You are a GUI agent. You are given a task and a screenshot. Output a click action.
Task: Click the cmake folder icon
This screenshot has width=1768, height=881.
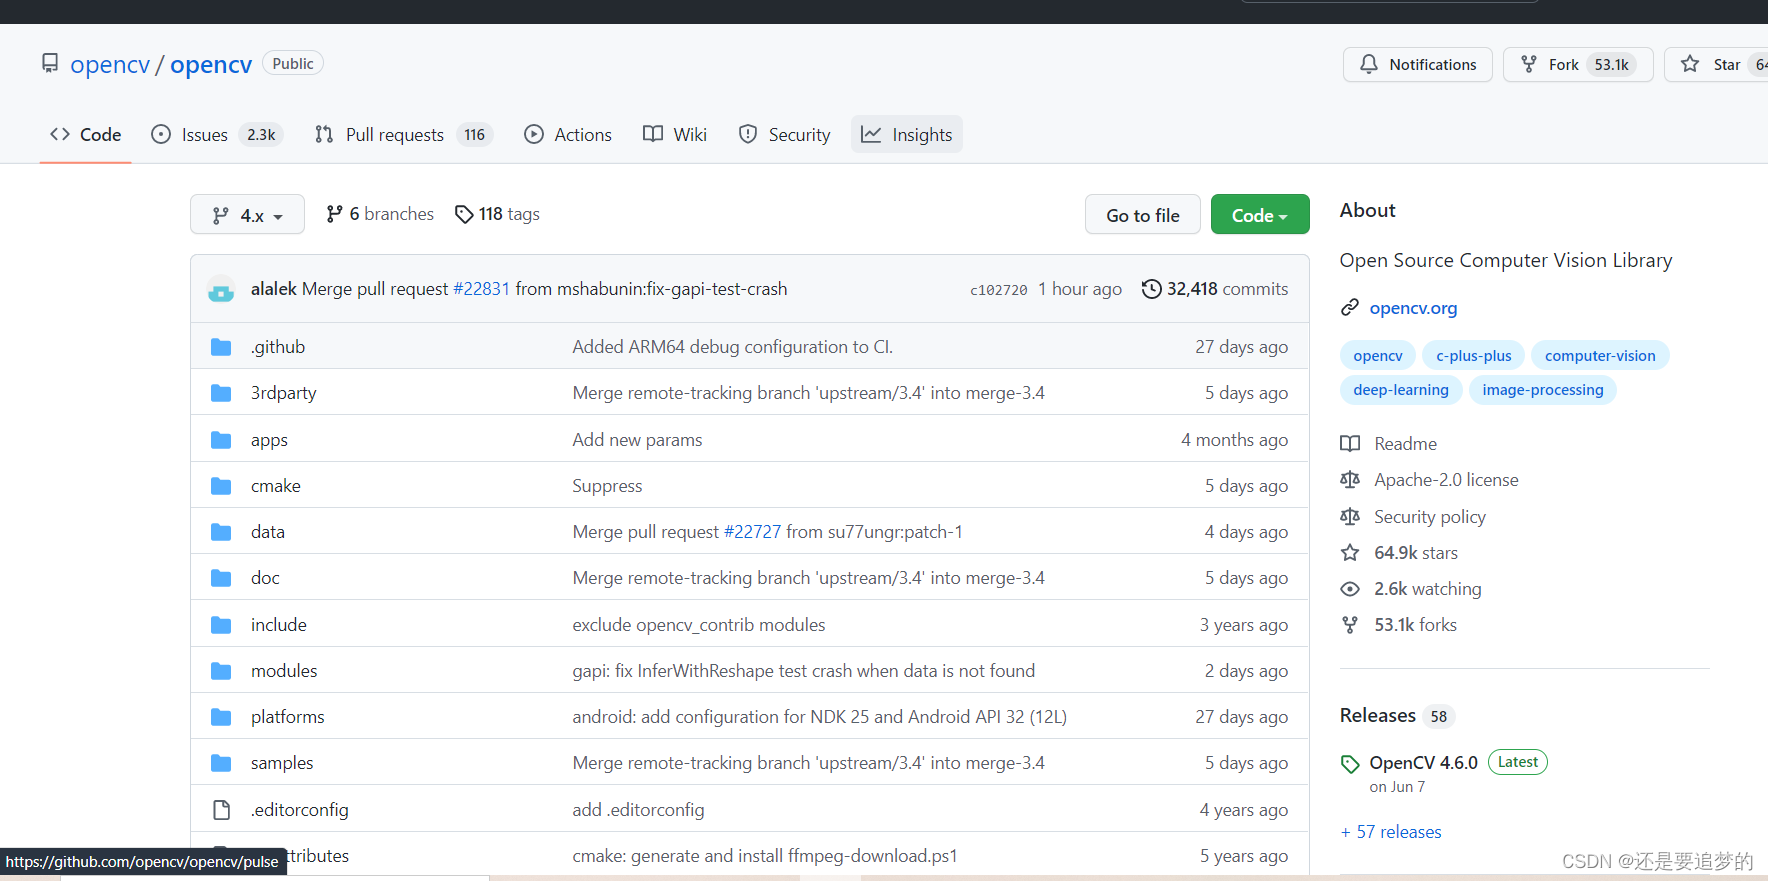click(x=221, y=486)
